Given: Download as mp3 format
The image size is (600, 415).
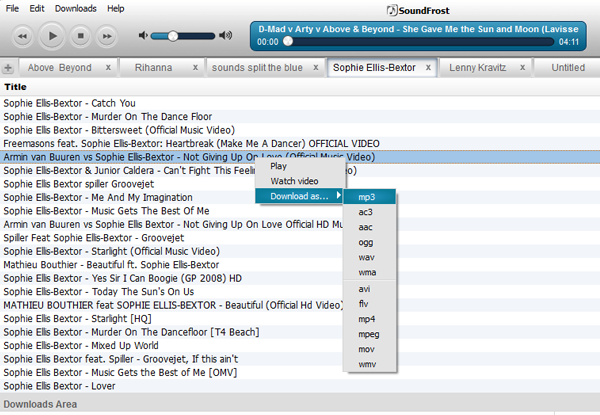Looking at the screenshot, I should pyautogui.click(x=370, y=197).
